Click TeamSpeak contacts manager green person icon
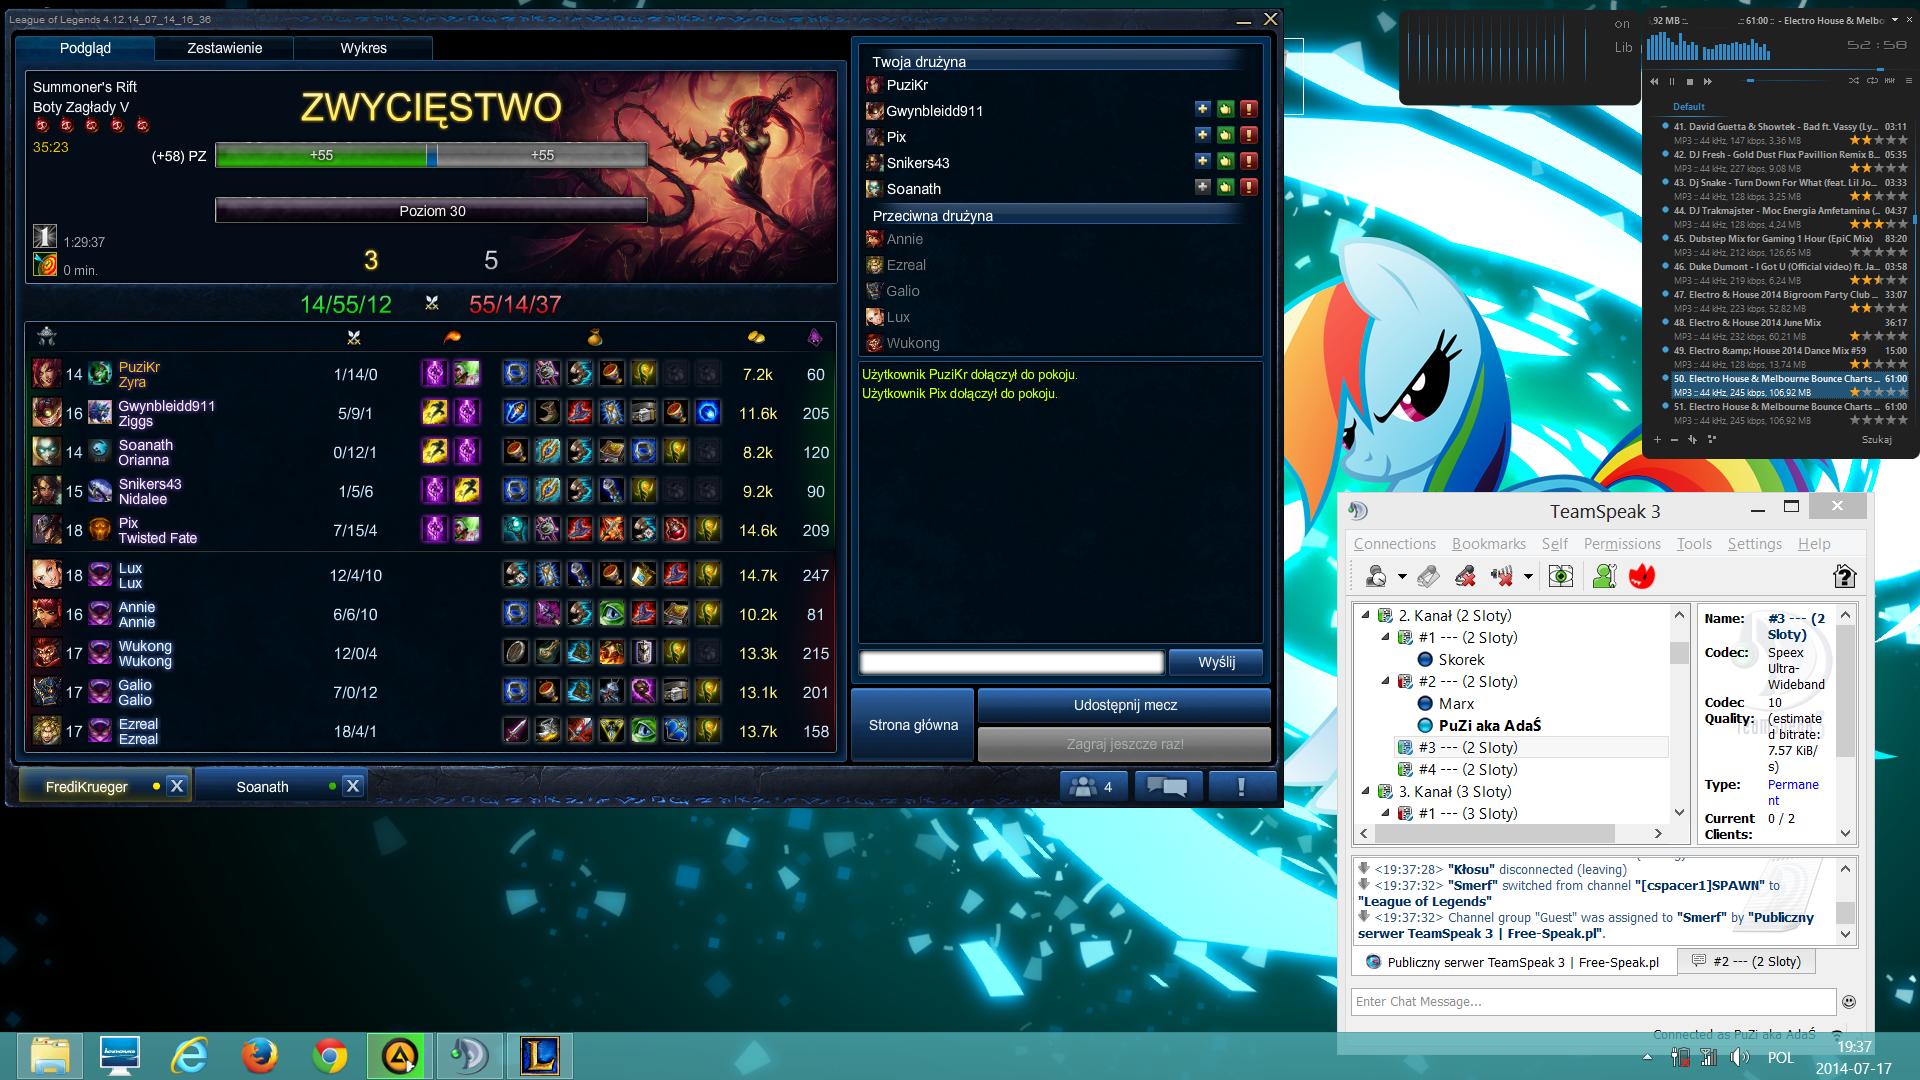Viewport: 1920px width, 1080px height. (1603, 576)
